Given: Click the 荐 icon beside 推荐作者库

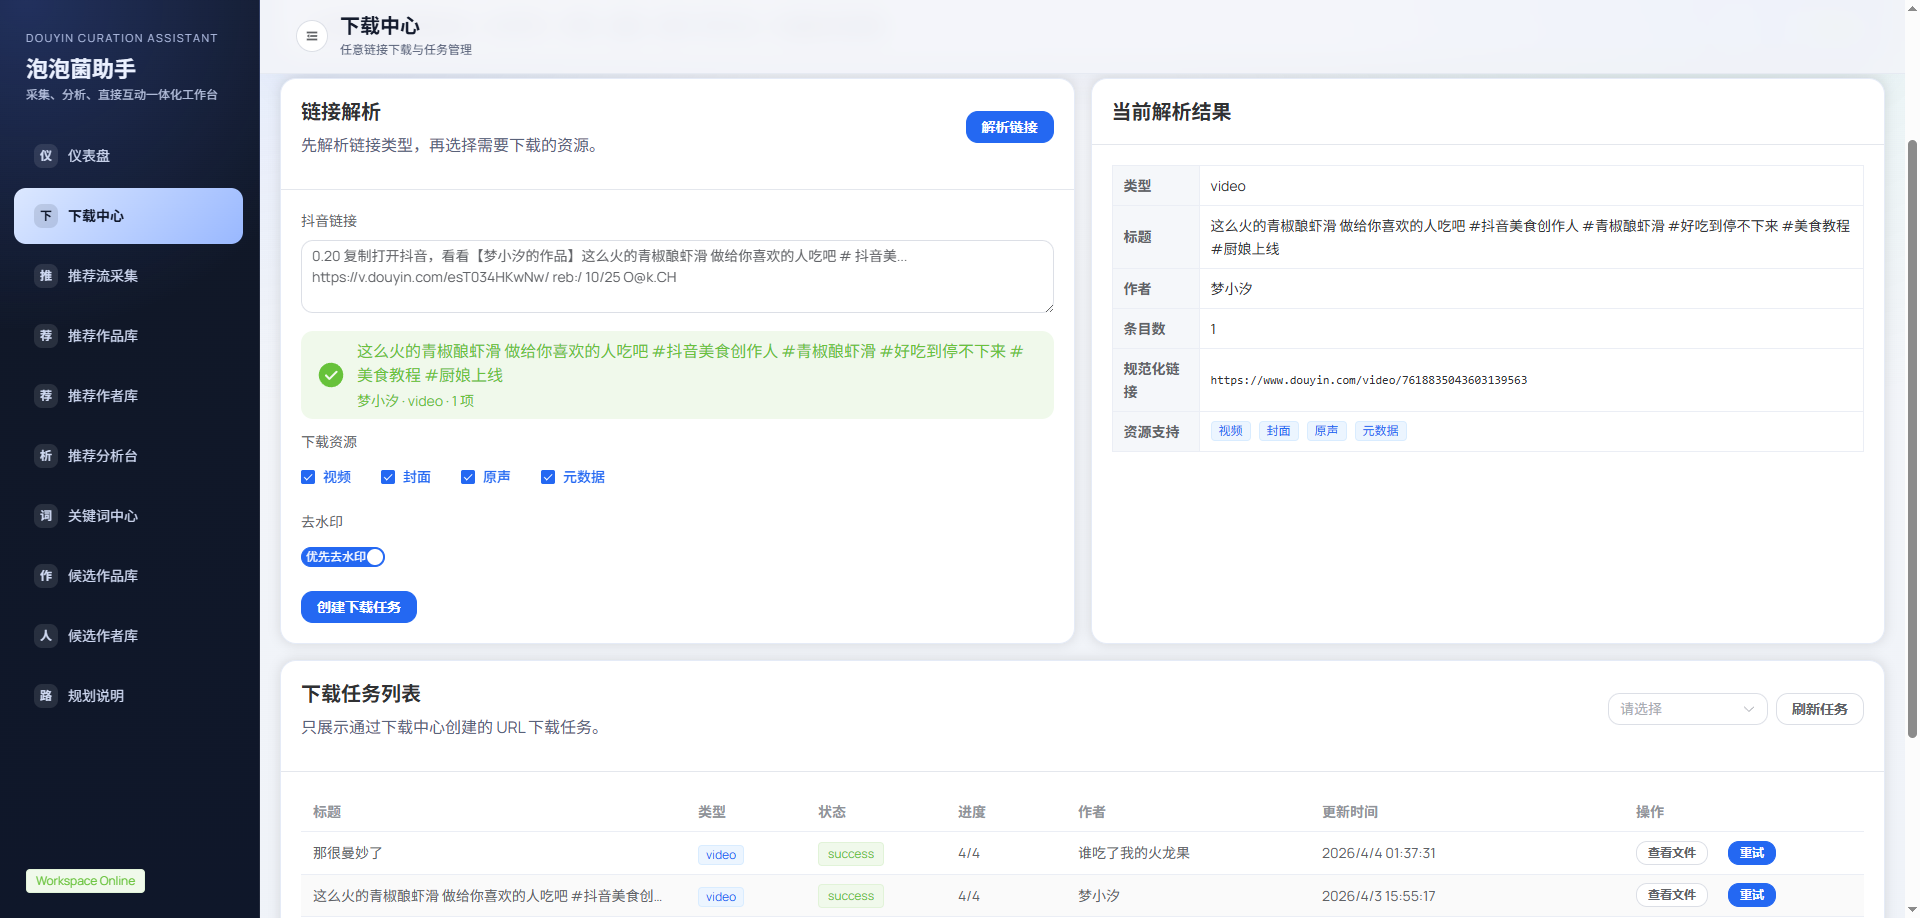Looking at the screenshot, I should [x=46, y=396].
